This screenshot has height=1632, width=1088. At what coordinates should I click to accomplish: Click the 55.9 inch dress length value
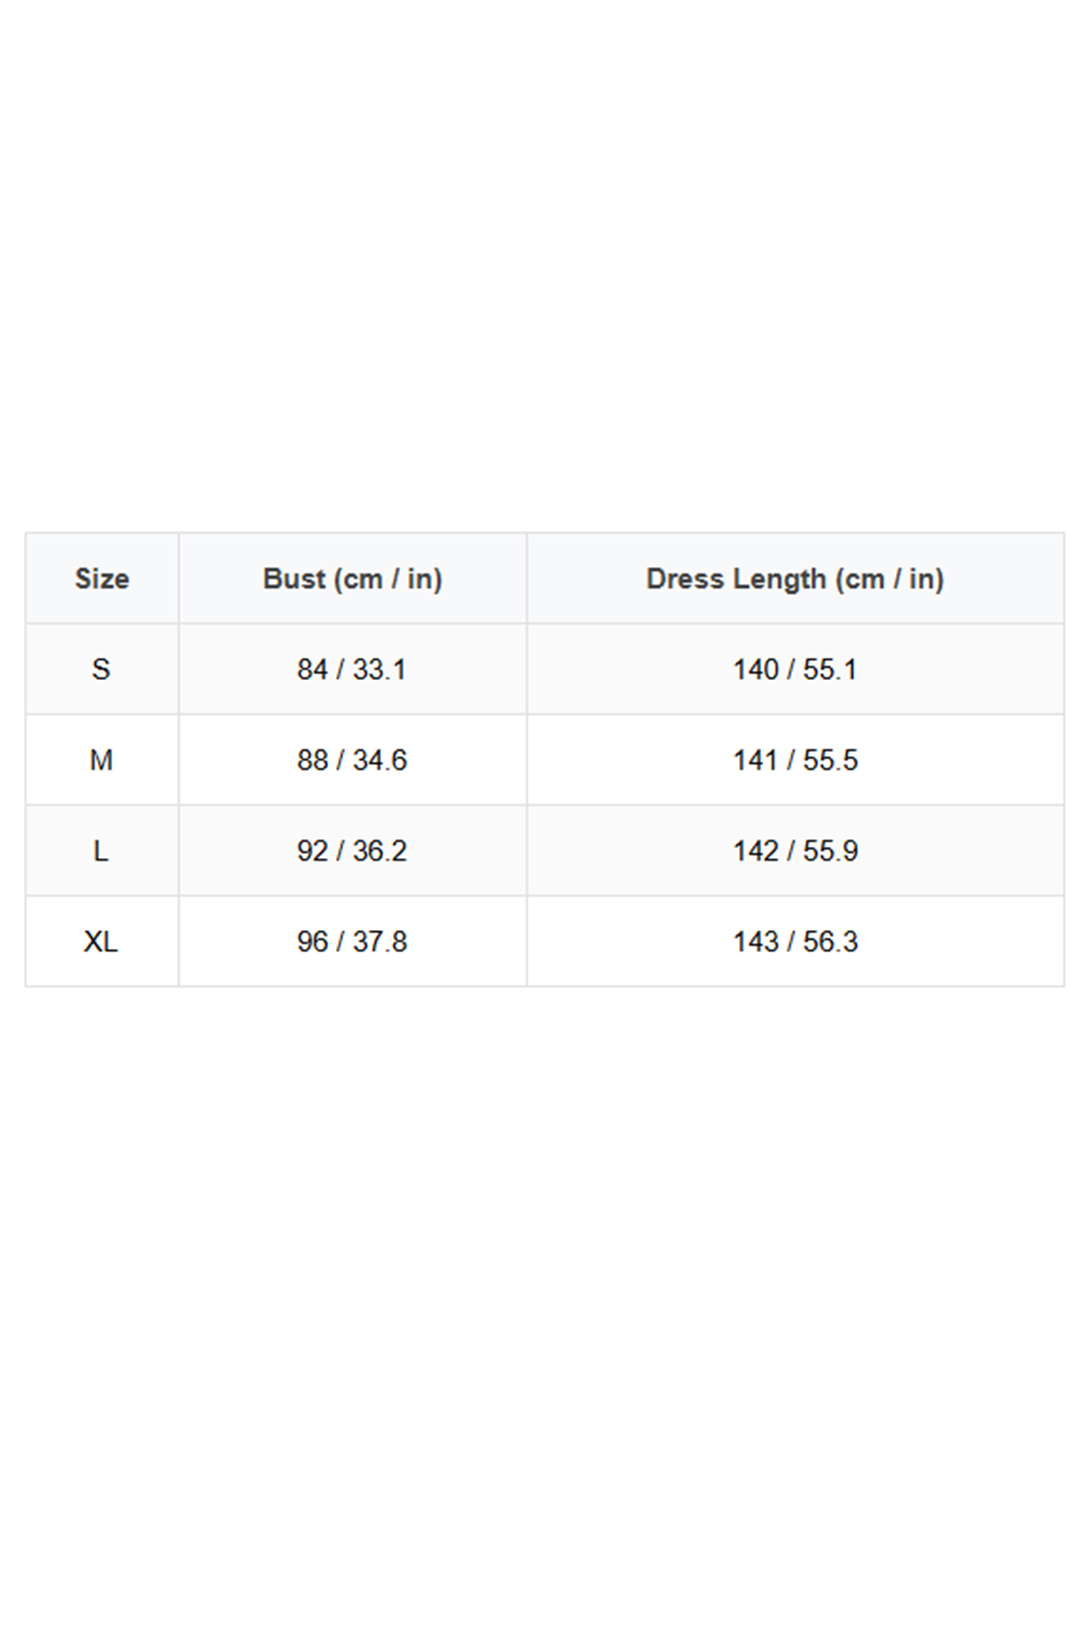point(830,851)
